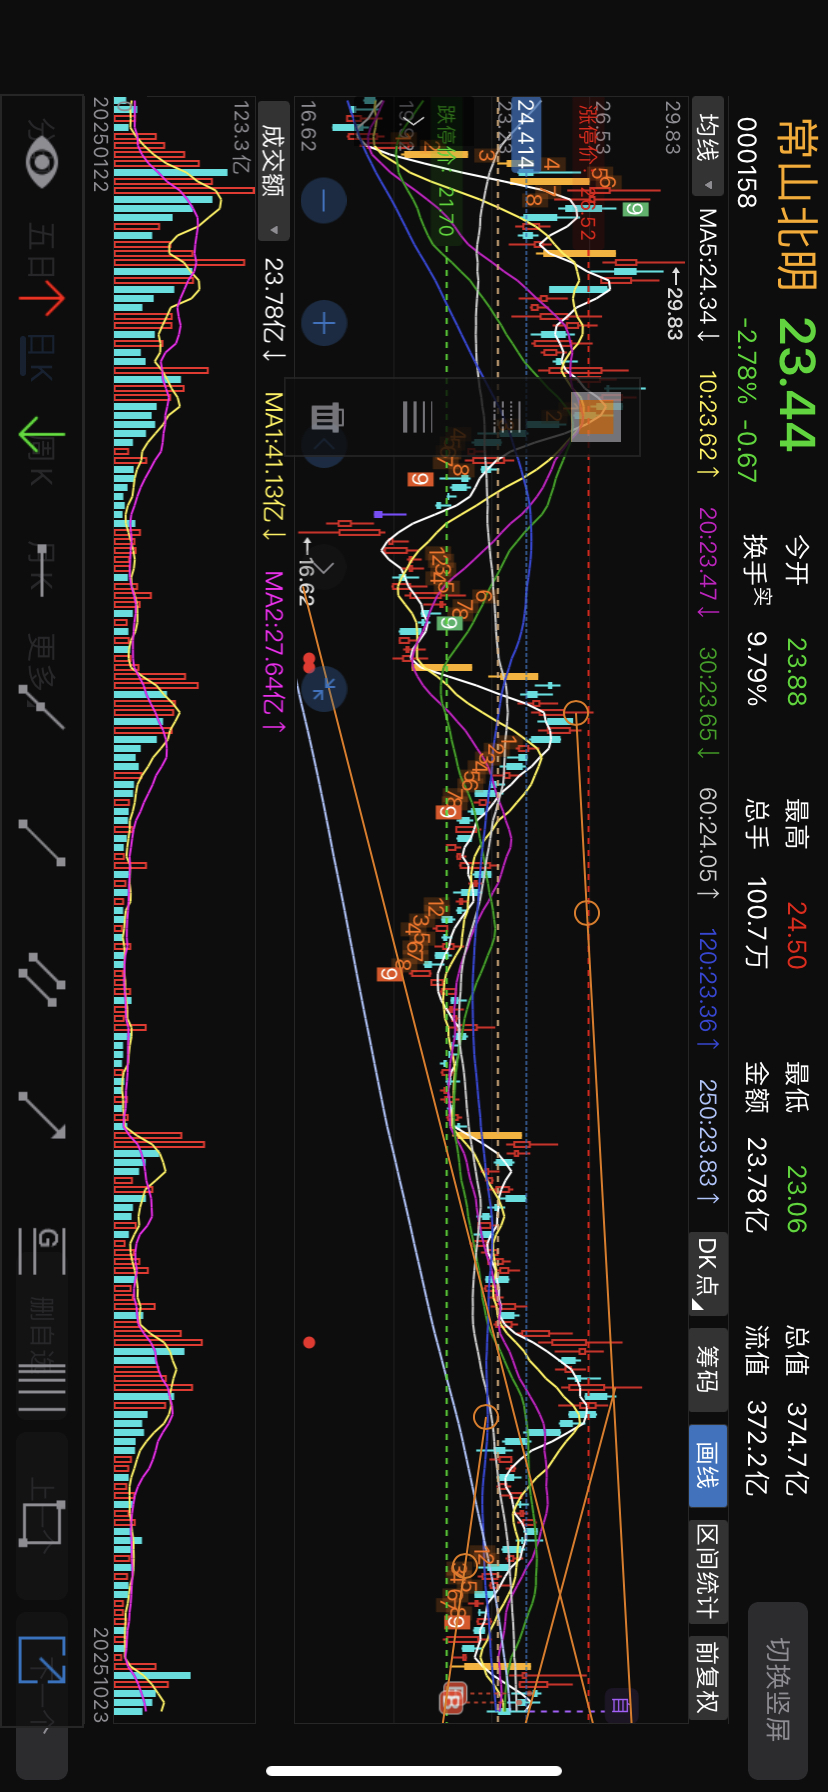Viewport: 828px width, 1792px height.
Task: Tap the blue exit drawing mode icon
Action: 42,1660
